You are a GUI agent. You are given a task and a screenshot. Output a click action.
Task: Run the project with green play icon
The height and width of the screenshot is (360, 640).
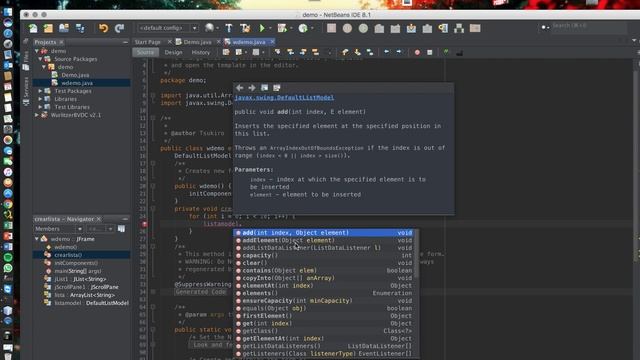(x=262, y=28)
